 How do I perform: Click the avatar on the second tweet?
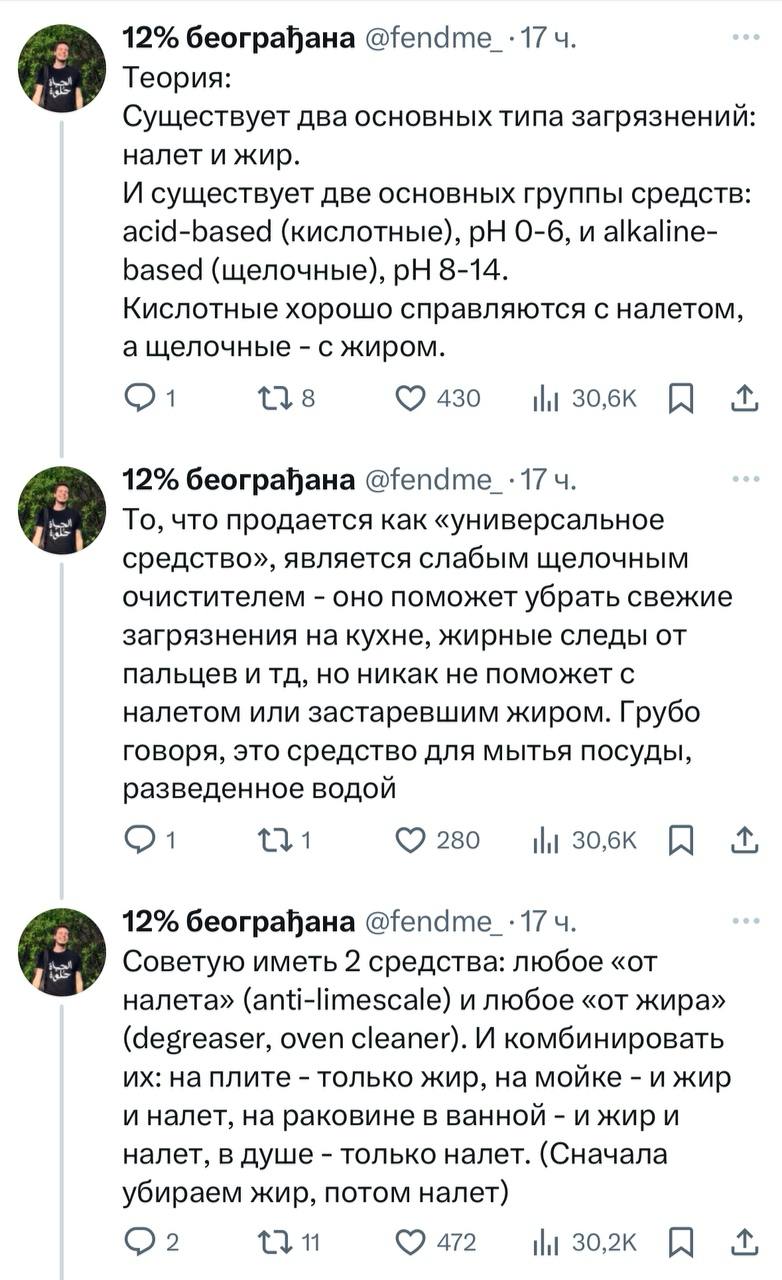click(62, 509)
